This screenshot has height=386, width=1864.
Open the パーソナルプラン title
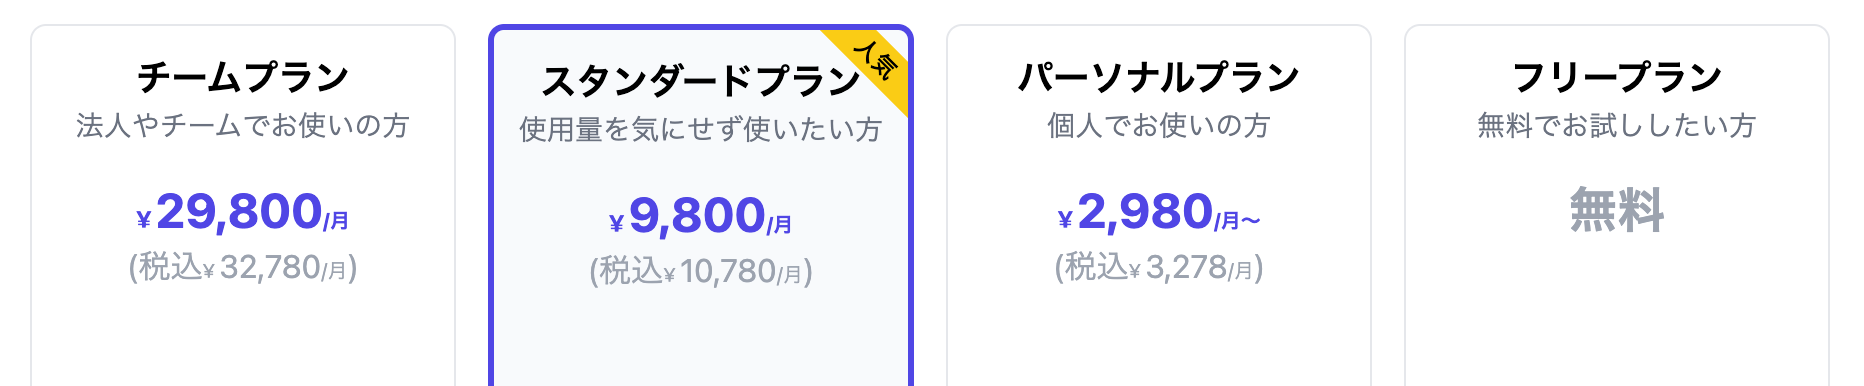pos(1159,77)
